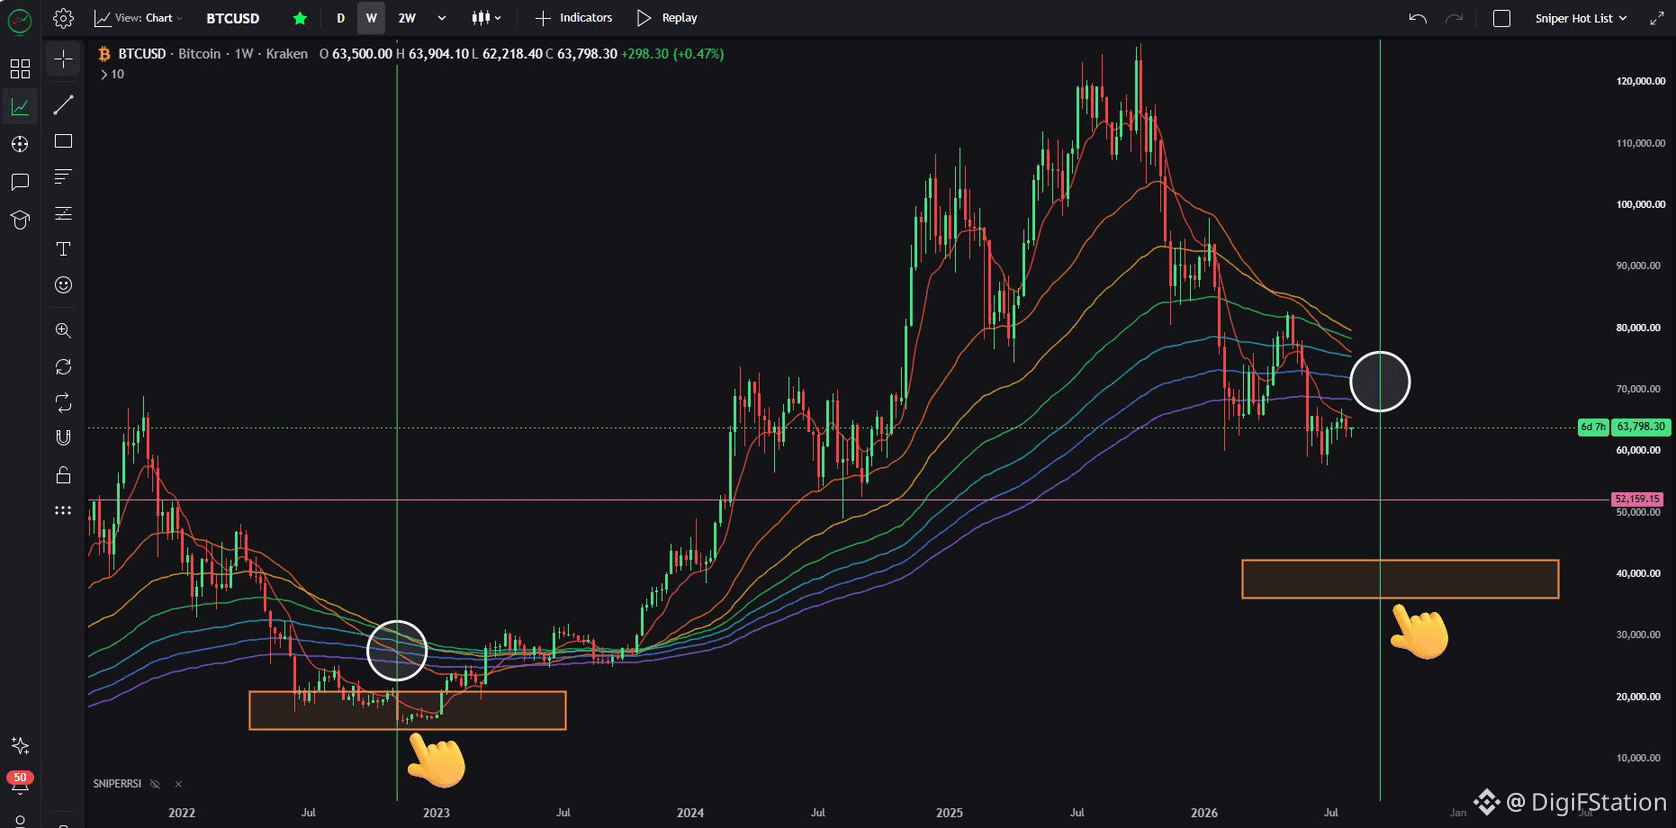
Task: Click the BTCUSD Bitcoin 1W Kraken legend title
Action: tap(213, 54)
